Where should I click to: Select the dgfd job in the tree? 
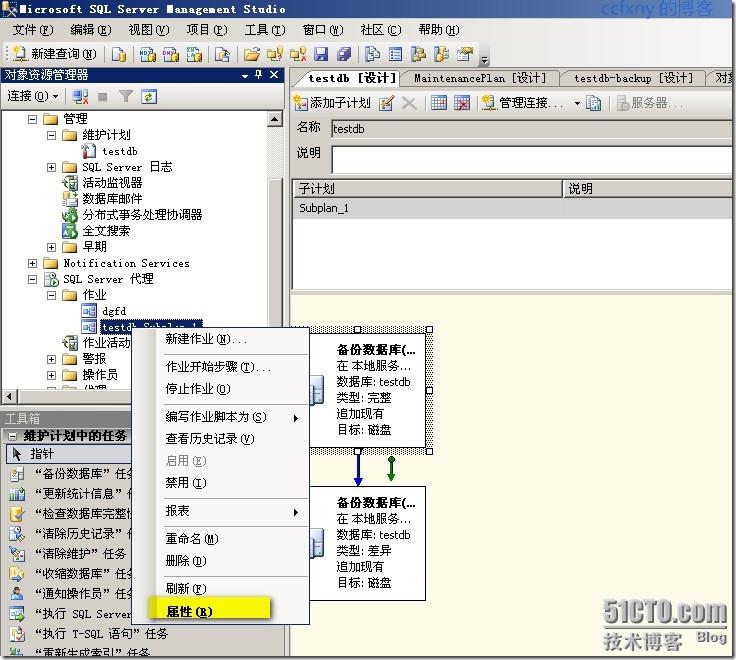[114, 311]
